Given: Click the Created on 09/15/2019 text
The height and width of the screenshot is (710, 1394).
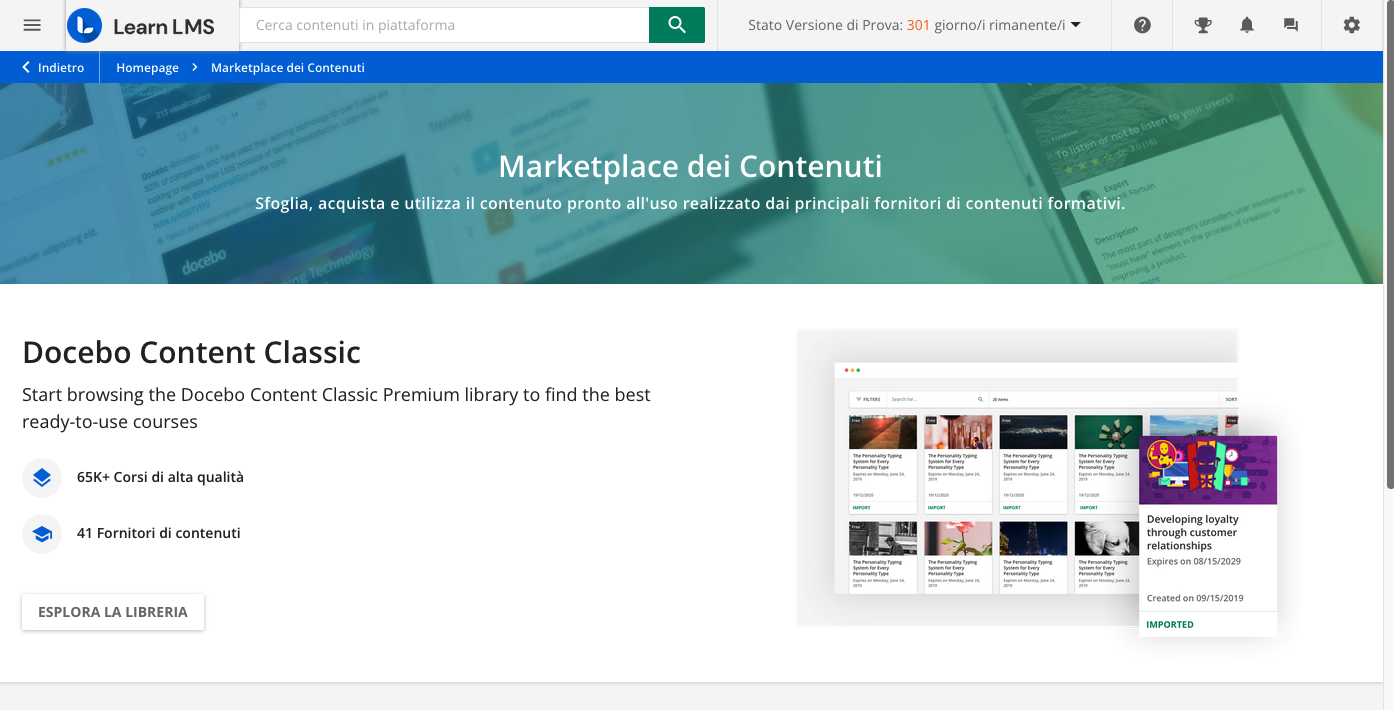Looking at the screenshot, I should 1195,598.
